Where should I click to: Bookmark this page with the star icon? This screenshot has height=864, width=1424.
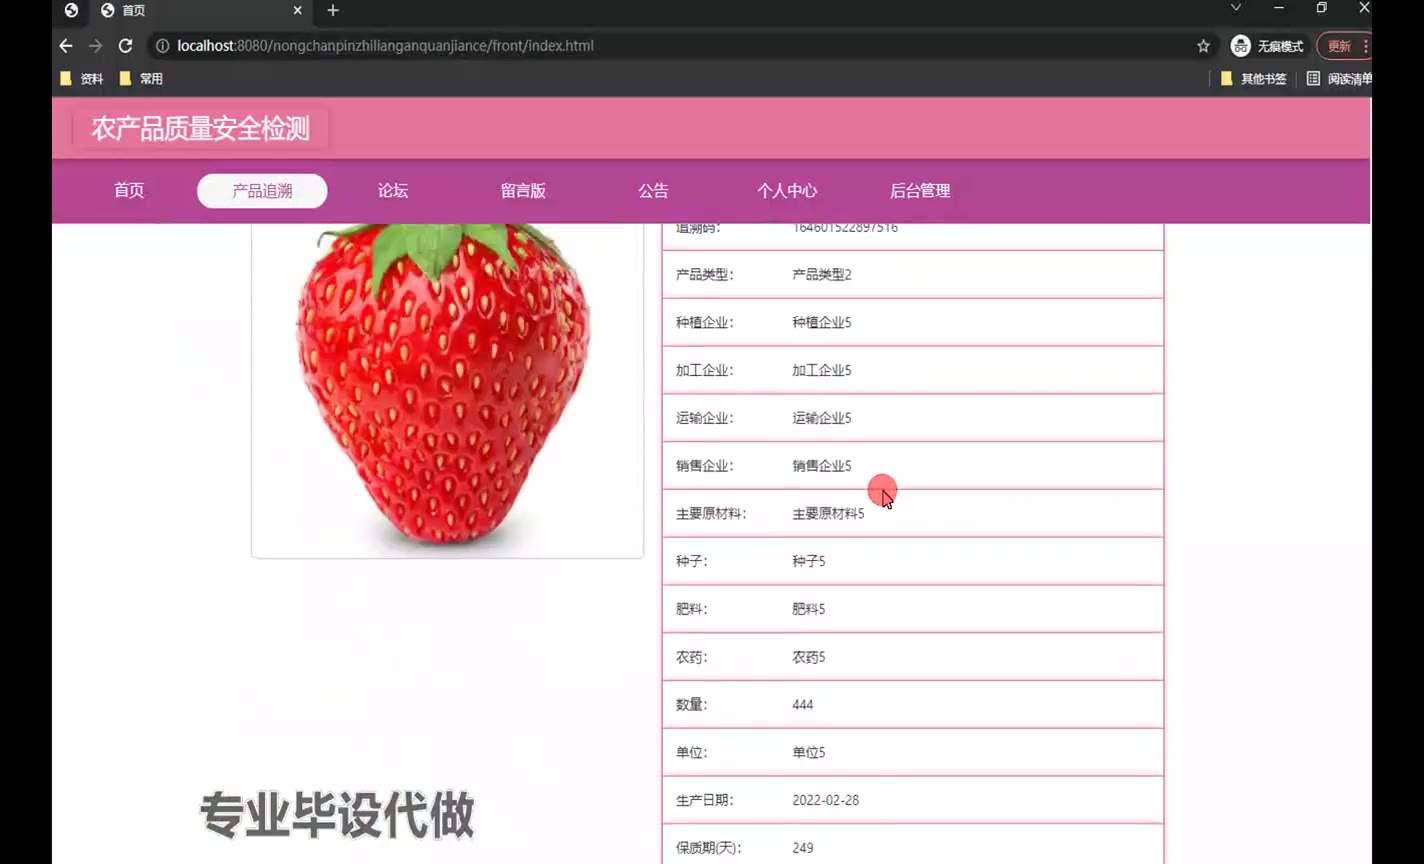[x=1203, y=46]
